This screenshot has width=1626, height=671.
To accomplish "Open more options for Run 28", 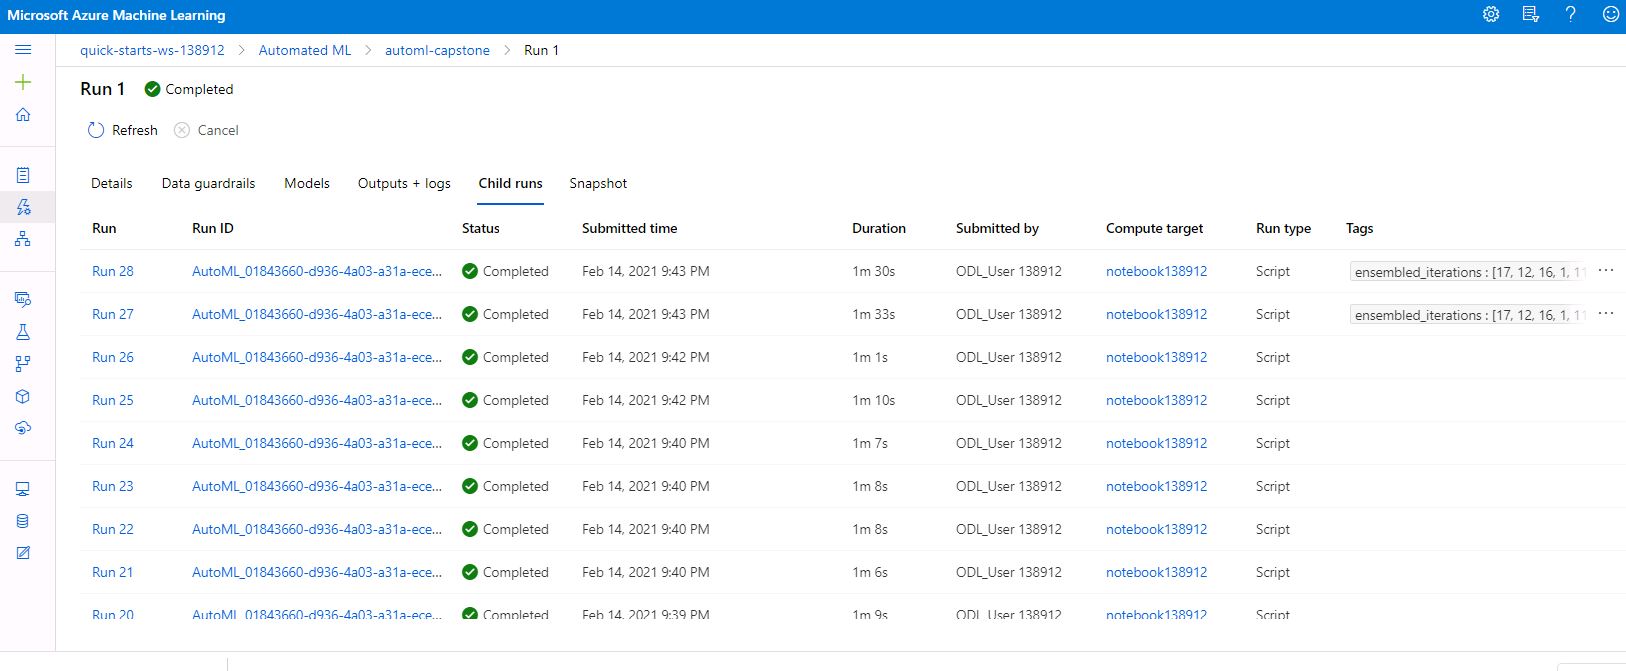I will pyautogui.click(x=1606, y=271).
